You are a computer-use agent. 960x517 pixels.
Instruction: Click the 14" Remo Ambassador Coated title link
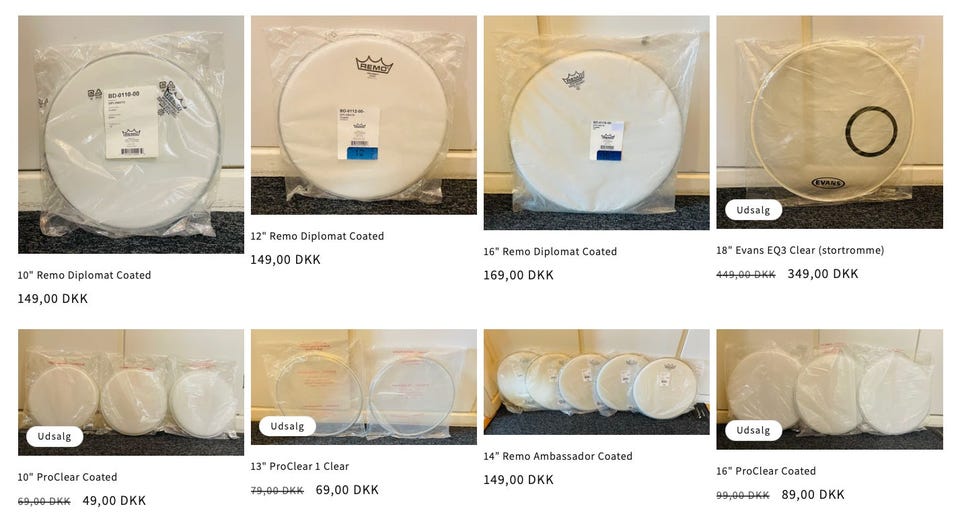point(558,456)
